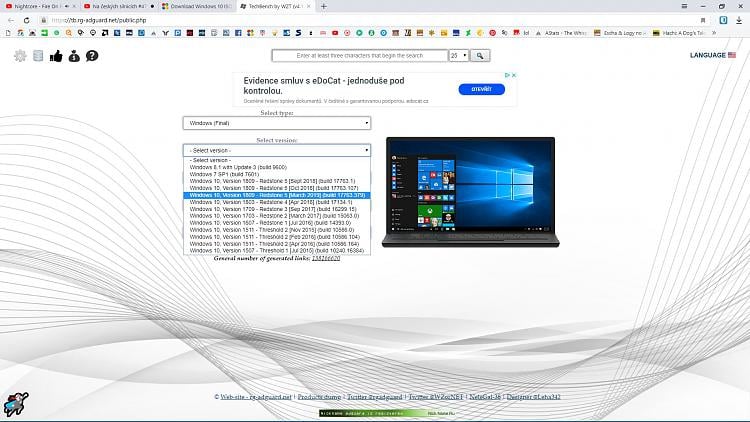Image resolution: width=750 pixels, height=422 pixels.
Task: Click the LANGUAGE label
Action: point(707,55)
